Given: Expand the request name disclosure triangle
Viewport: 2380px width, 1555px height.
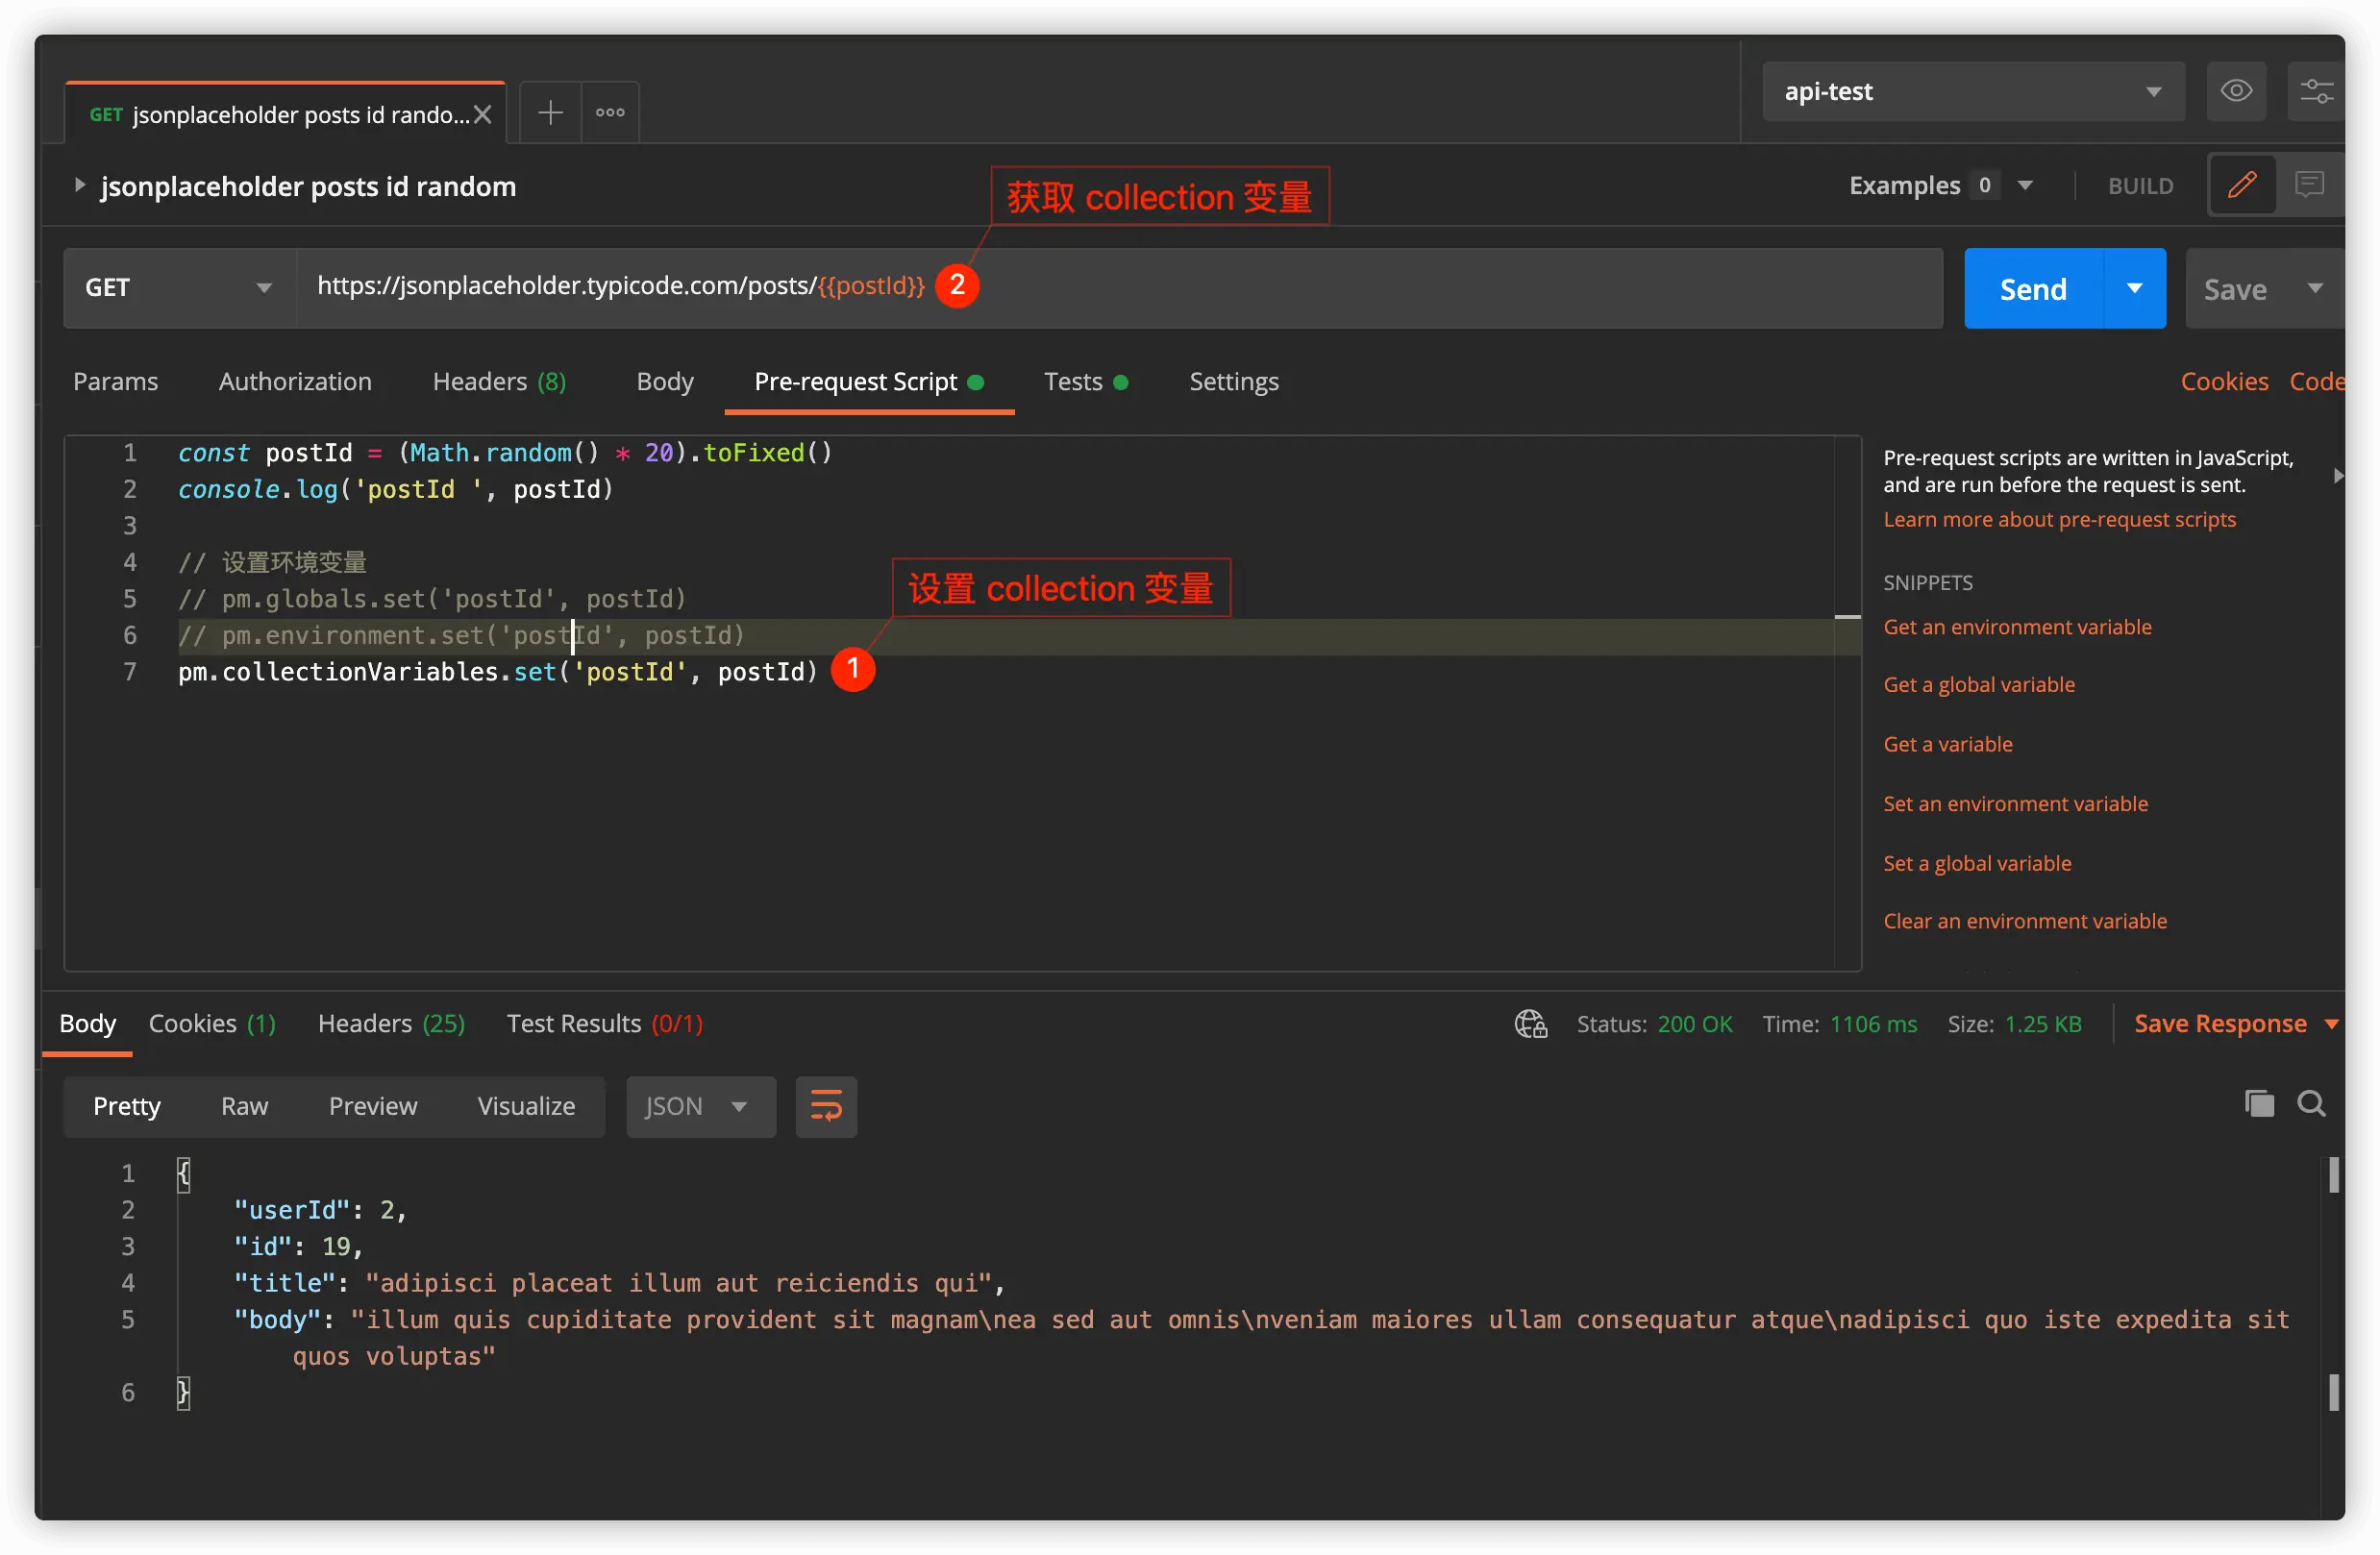Looking at the screenshot, I should (x=80, y=185).
